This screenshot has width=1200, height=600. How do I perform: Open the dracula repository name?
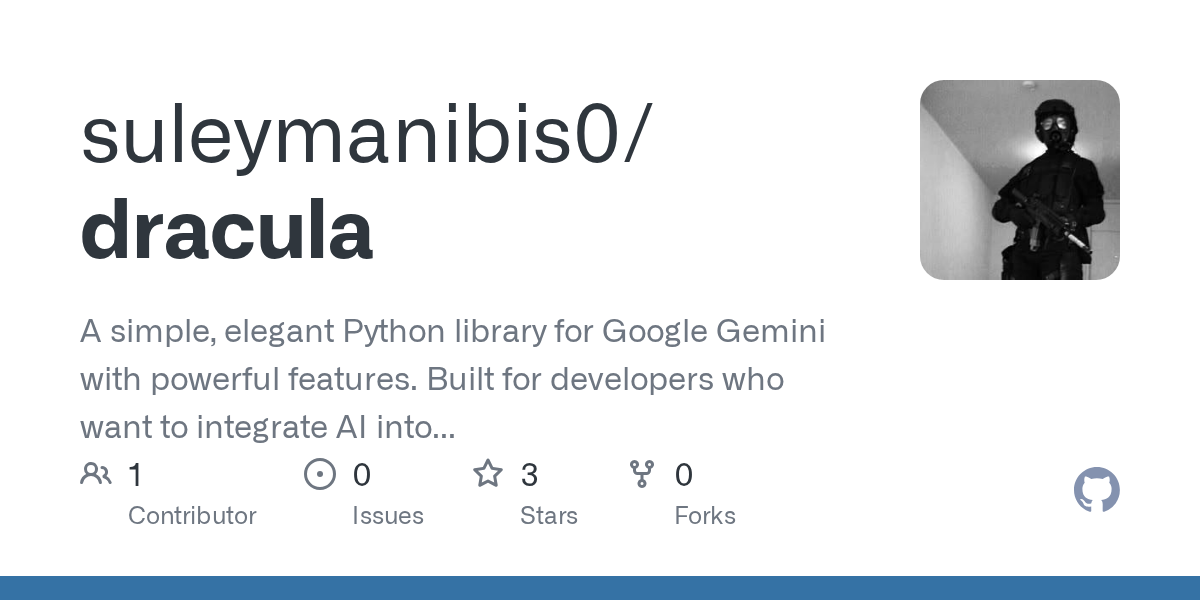(227, 230)
